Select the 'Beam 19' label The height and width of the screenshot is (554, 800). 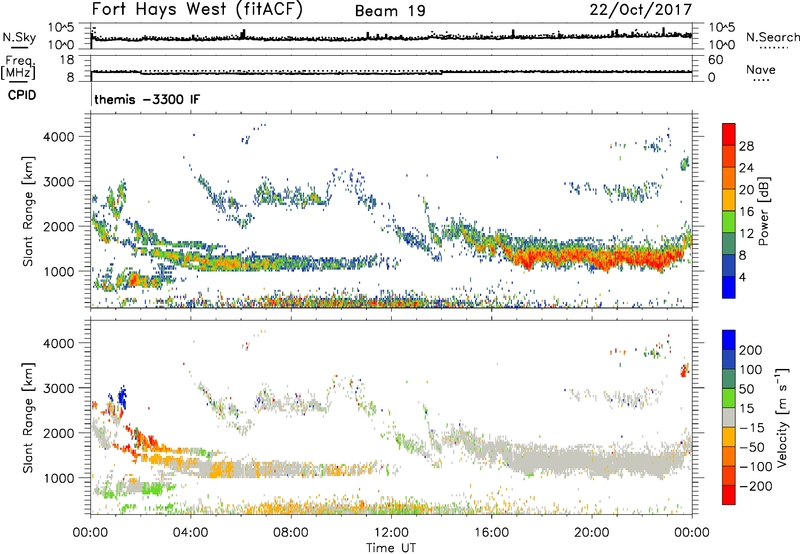pos(390,11)
